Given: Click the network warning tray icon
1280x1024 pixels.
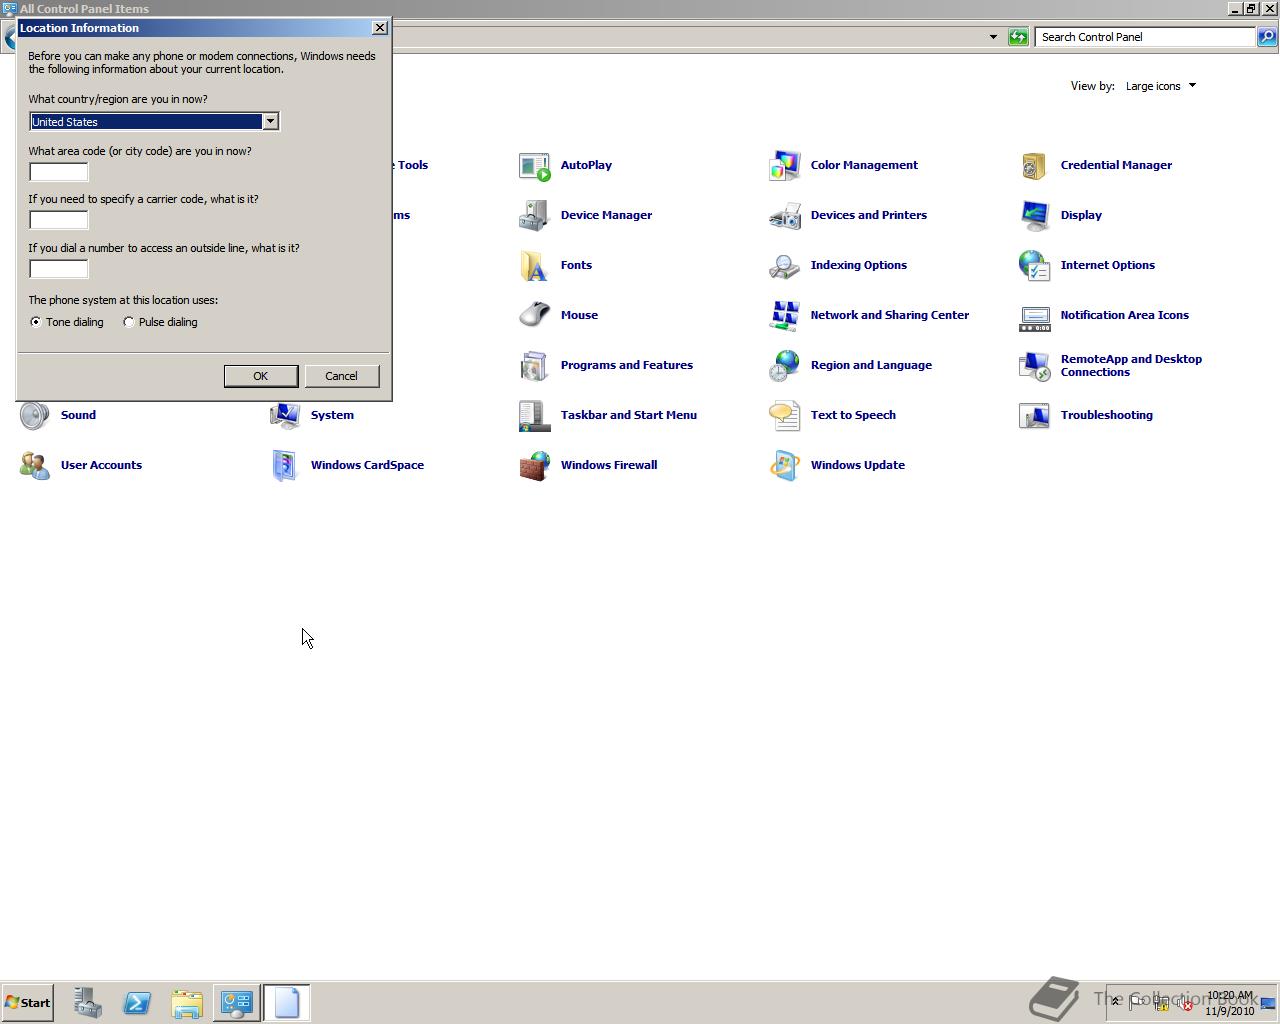Looking at the screenshot, I should coord(1161,1003).
